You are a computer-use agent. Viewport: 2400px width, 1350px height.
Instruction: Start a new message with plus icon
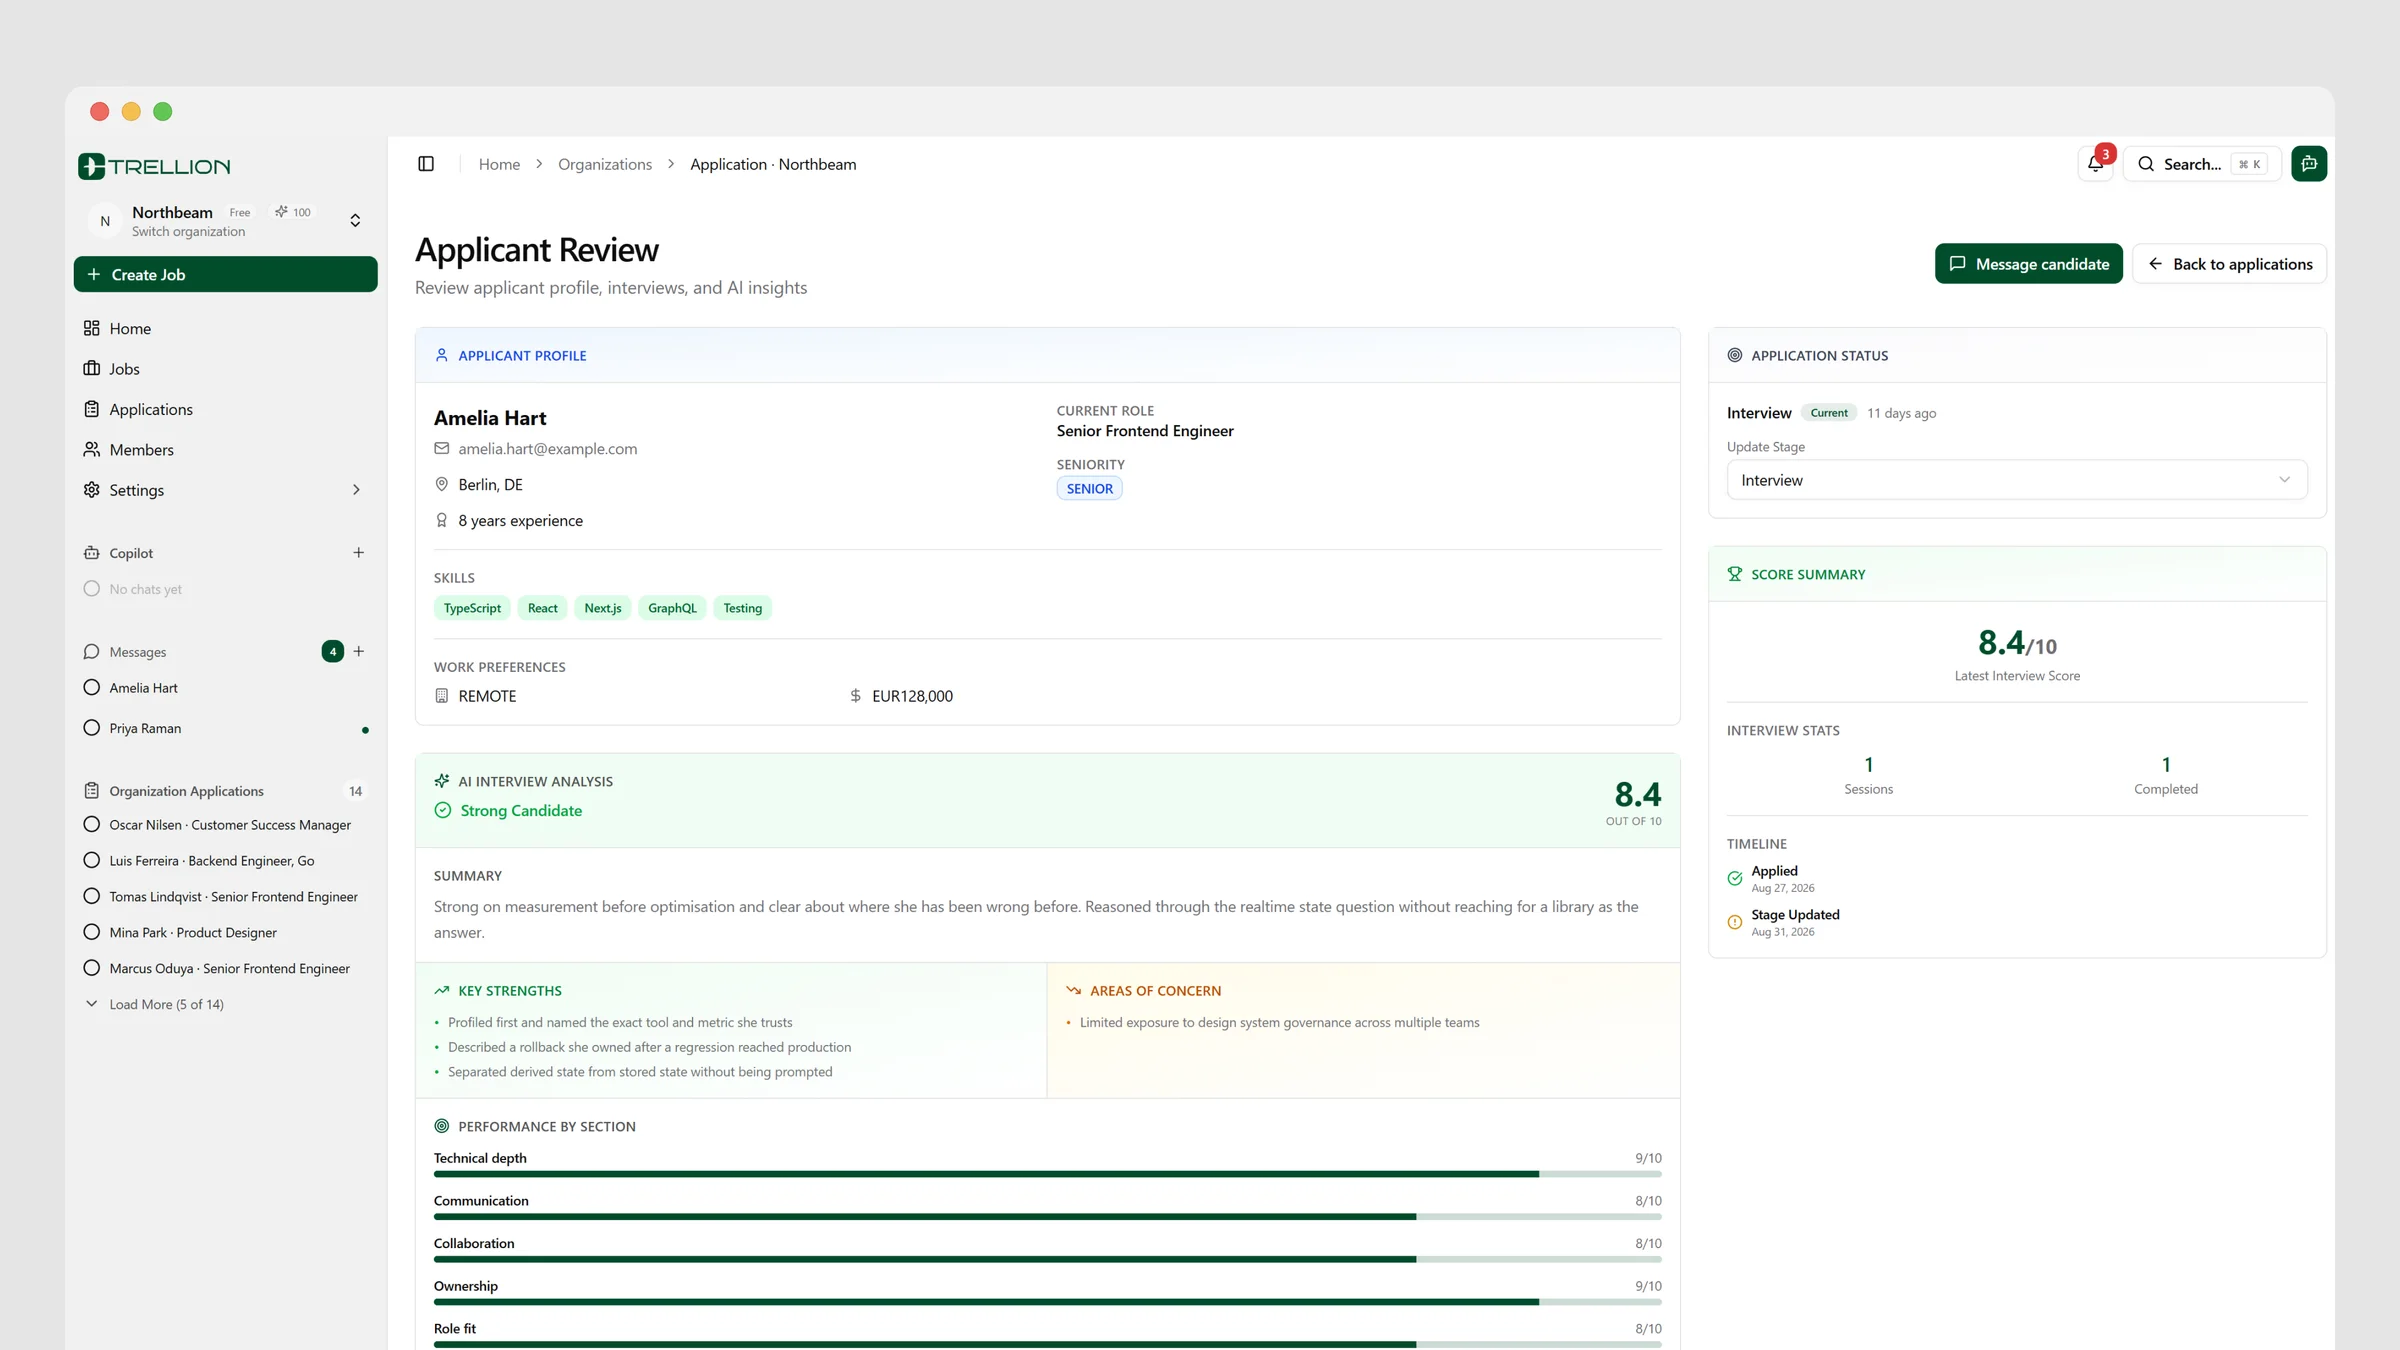pos(359,651)
